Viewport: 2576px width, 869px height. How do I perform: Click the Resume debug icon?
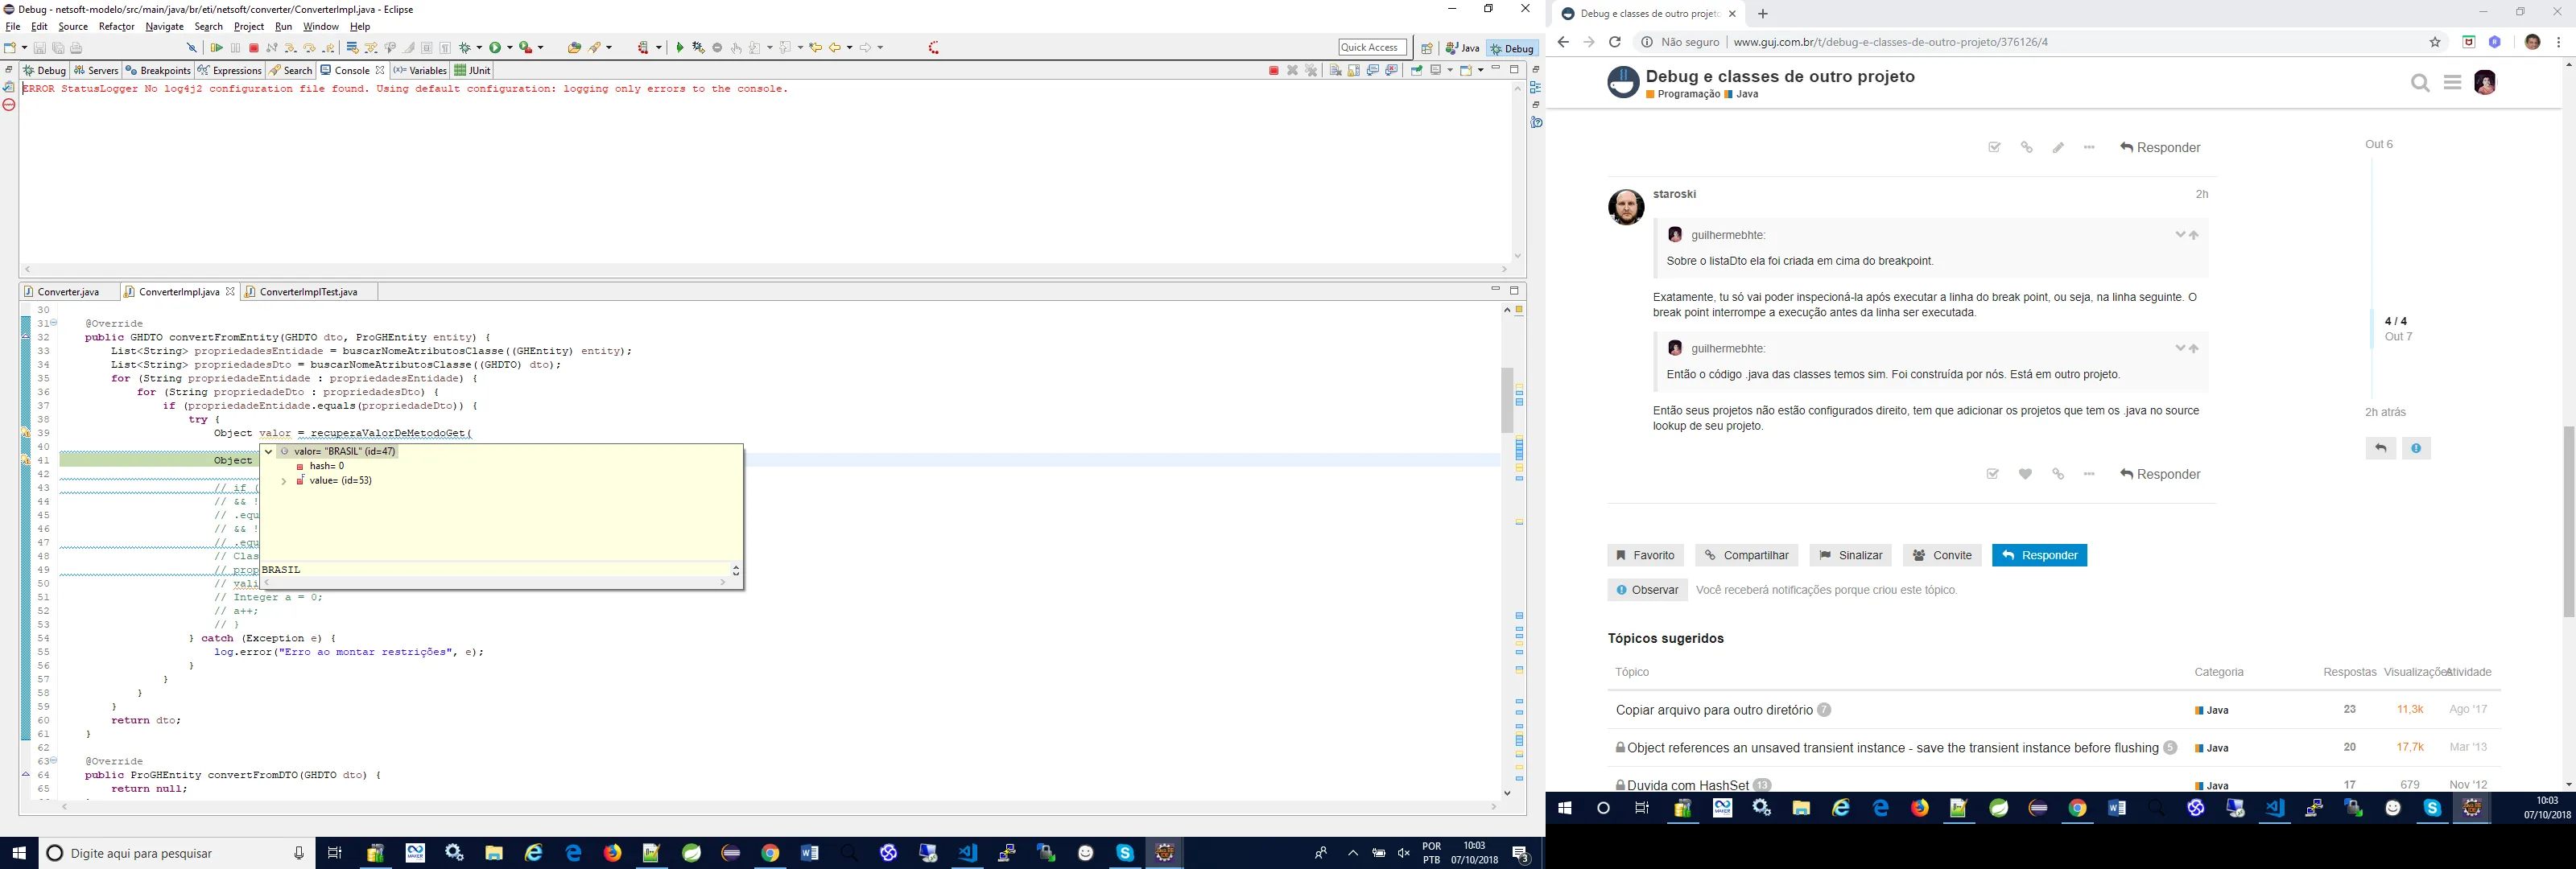217,48
